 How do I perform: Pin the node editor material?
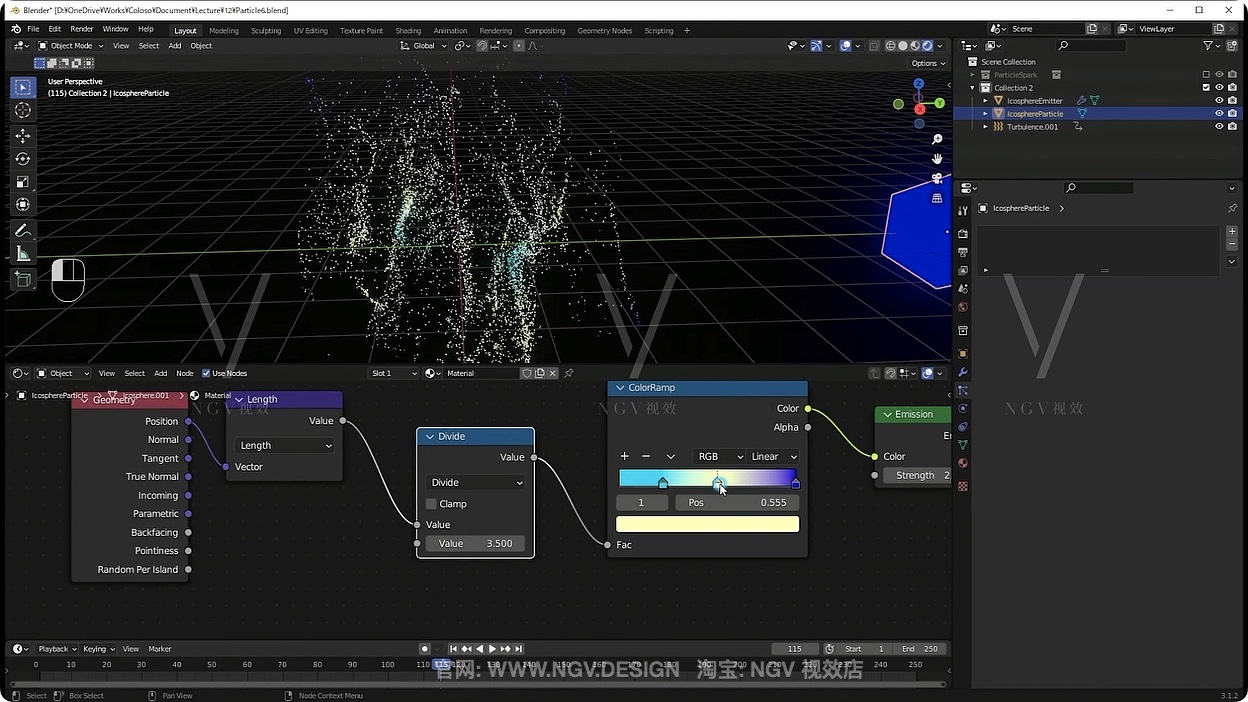click(569, 373)
